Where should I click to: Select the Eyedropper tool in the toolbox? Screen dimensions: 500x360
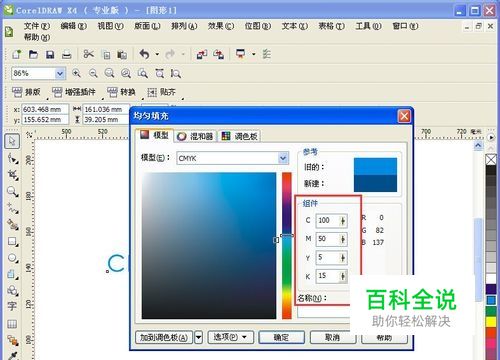(13, 356)
